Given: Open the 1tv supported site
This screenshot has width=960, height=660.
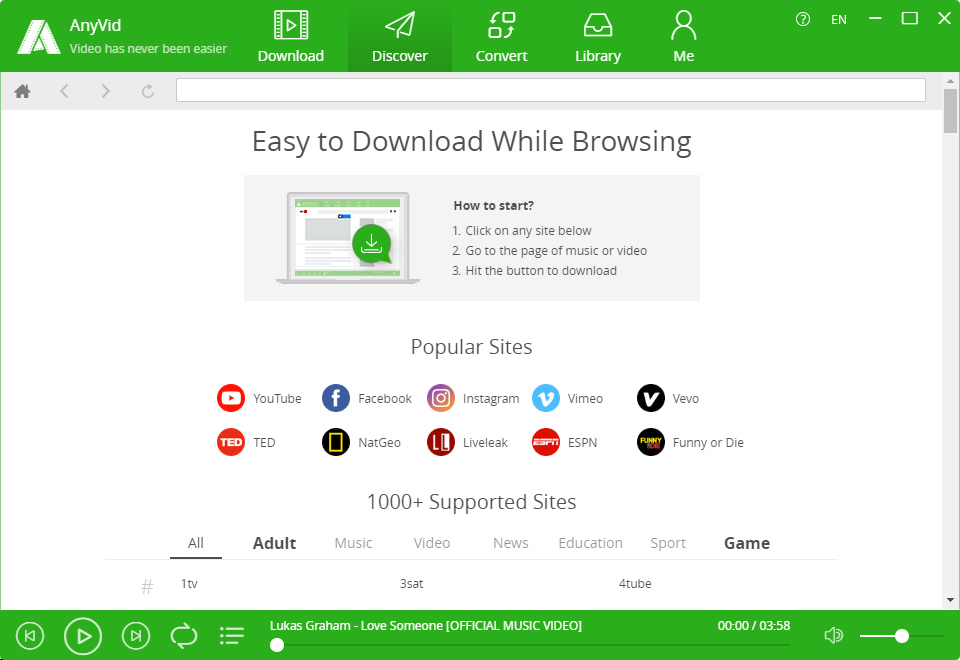Looking at the screenshot, I should (x=189, y=583).
